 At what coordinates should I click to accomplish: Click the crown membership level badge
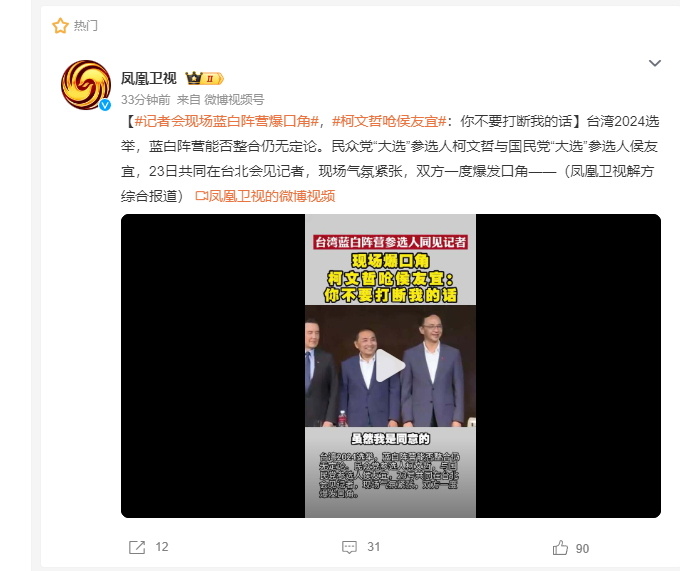coord(204,78)
